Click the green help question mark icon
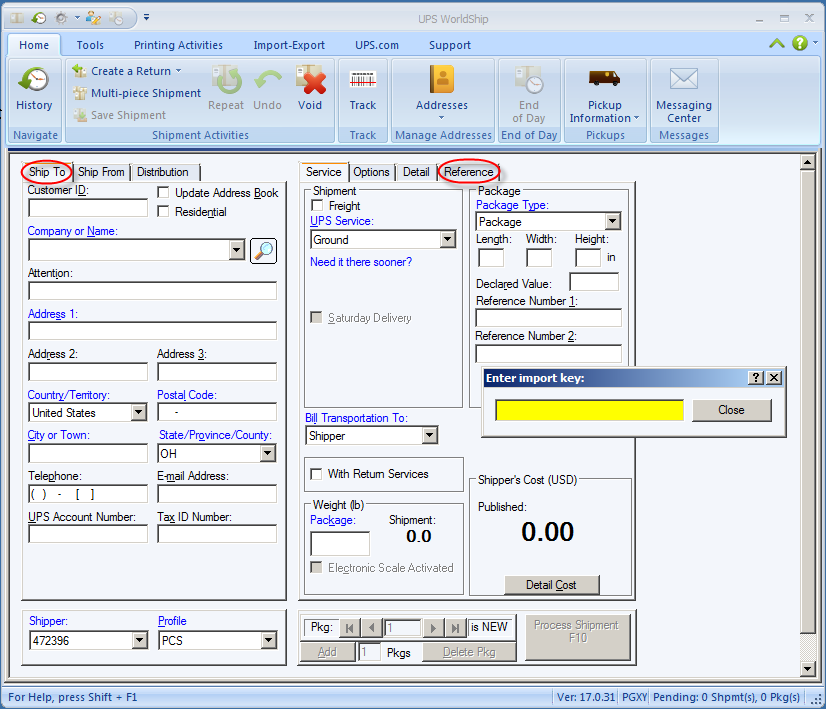This screenshot has width=826, height=709. (800, 43)
